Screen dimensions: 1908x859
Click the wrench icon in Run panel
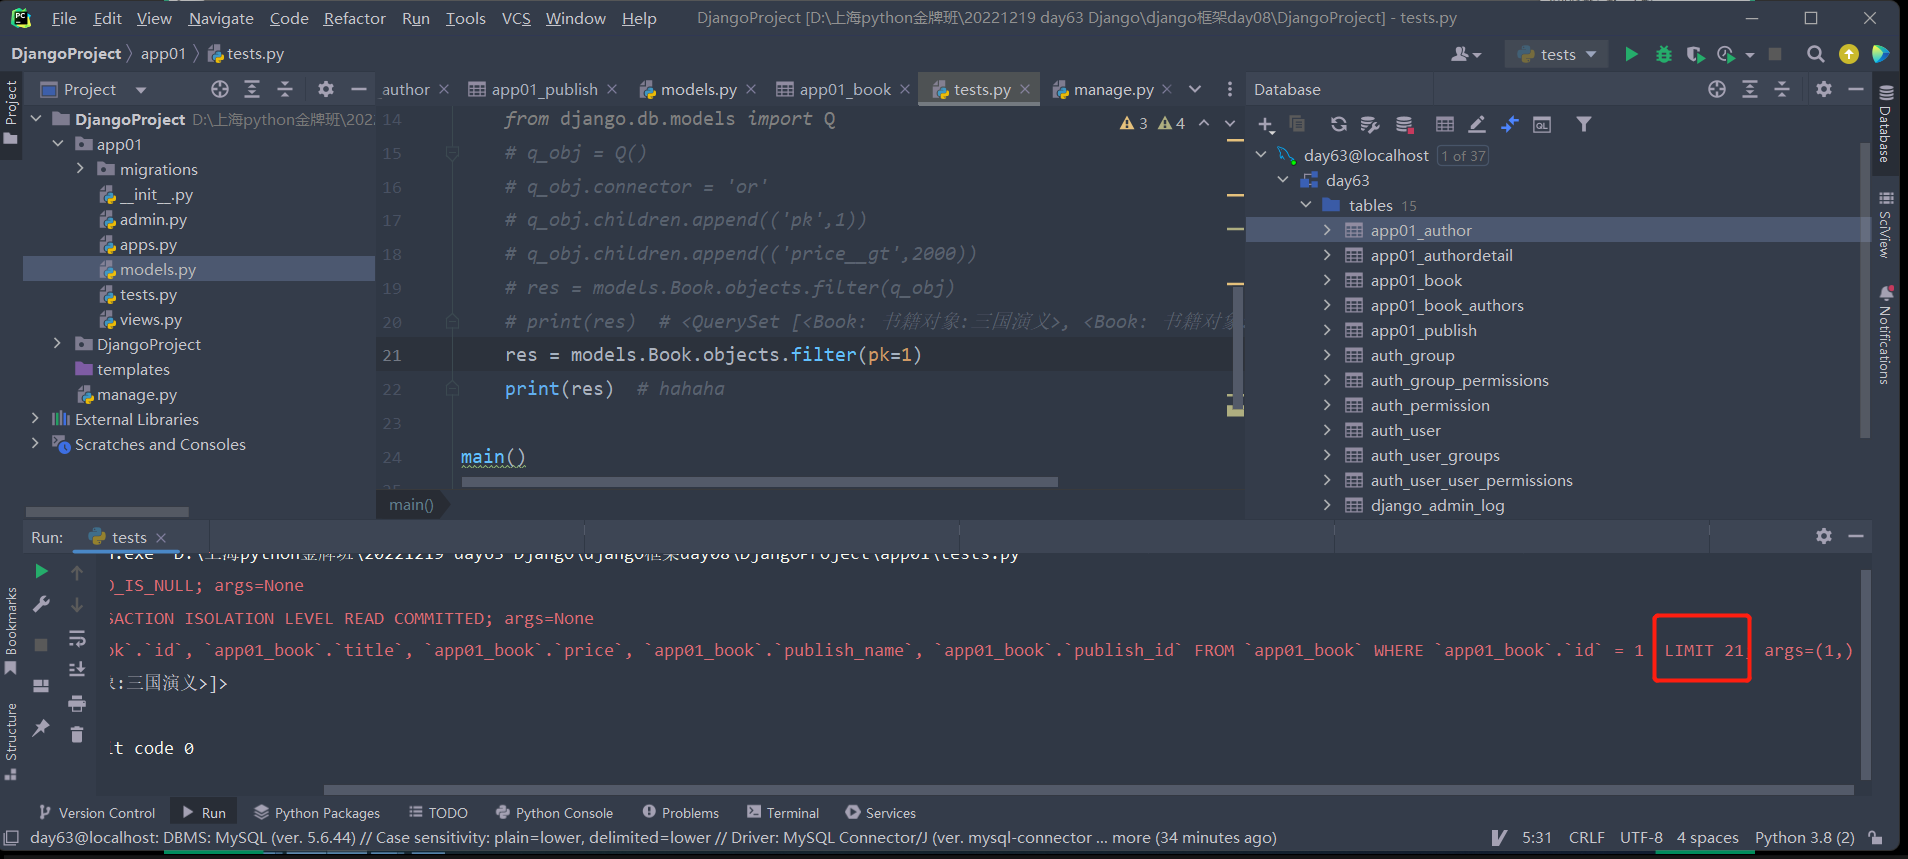click(x=41, y=604)
